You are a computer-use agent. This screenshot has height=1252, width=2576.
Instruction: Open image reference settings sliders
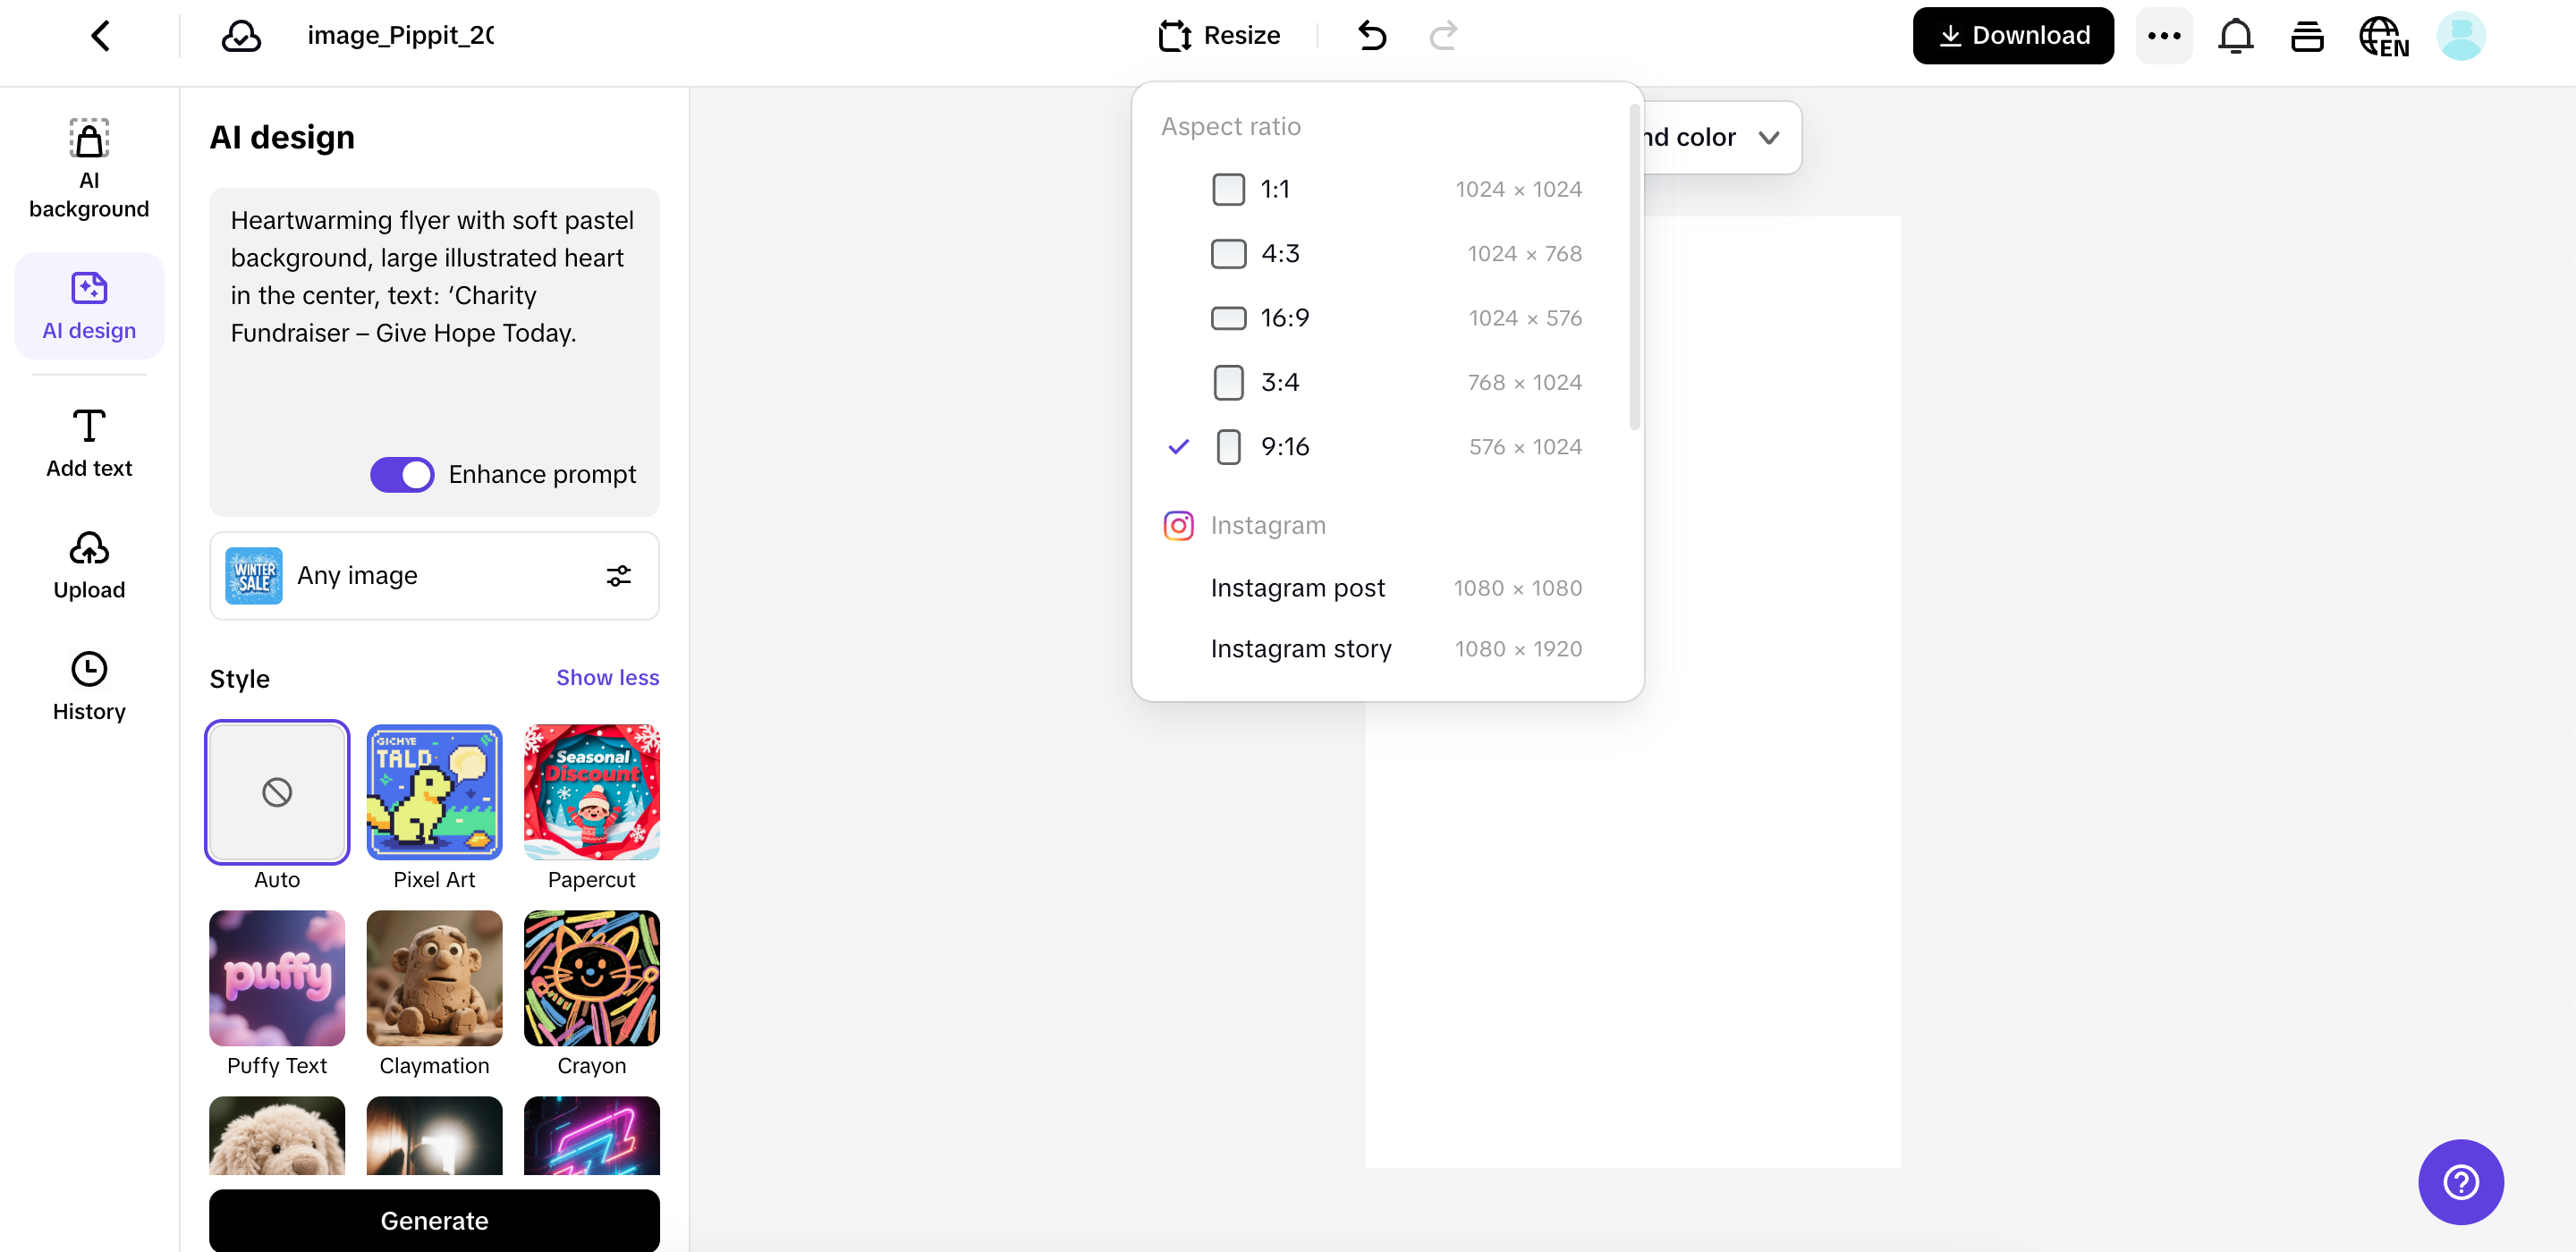pyautogui.click(x=618, y=575)
